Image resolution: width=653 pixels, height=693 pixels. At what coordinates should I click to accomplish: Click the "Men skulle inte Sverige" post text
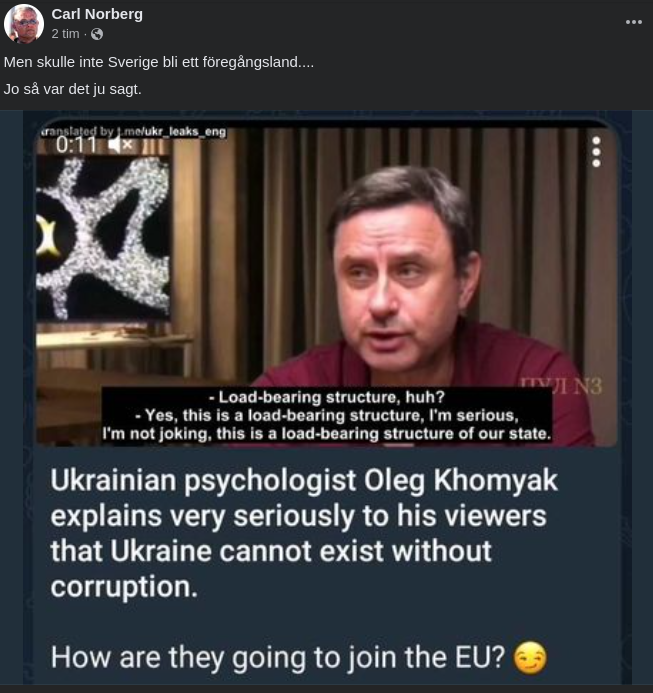(158, 62)
